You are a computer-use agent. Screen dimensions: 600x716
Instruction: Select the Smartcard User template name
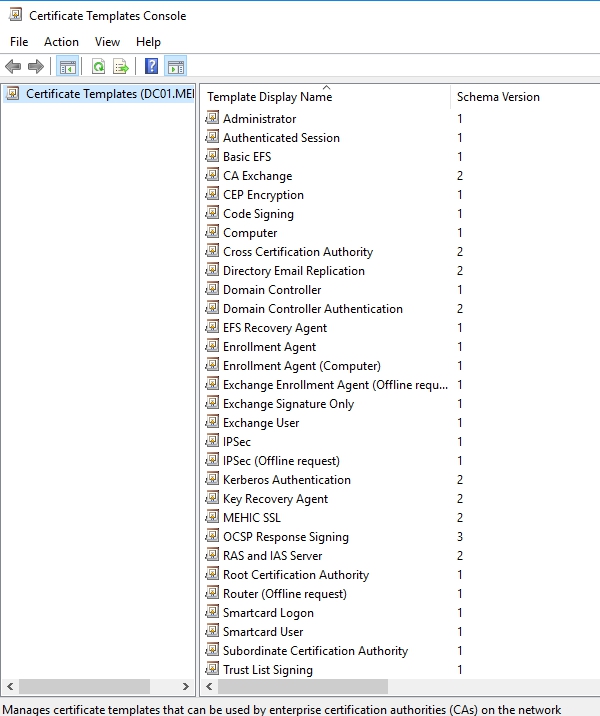(x=263, y=632)
